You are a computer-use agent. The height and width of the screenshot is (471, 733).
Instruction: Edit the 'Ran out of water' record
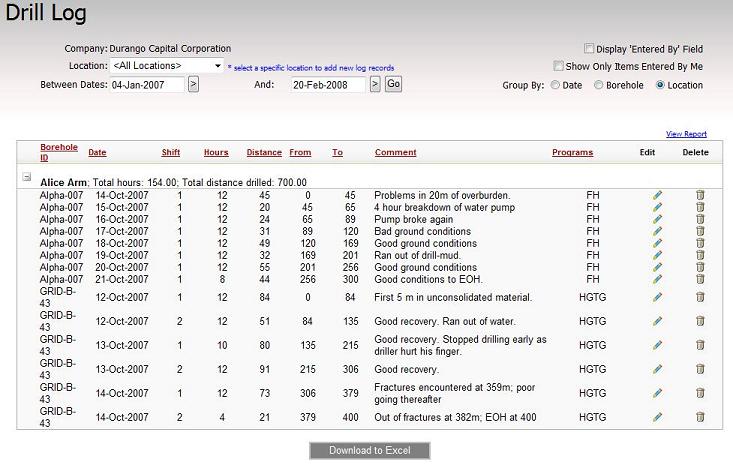(657, 321)
